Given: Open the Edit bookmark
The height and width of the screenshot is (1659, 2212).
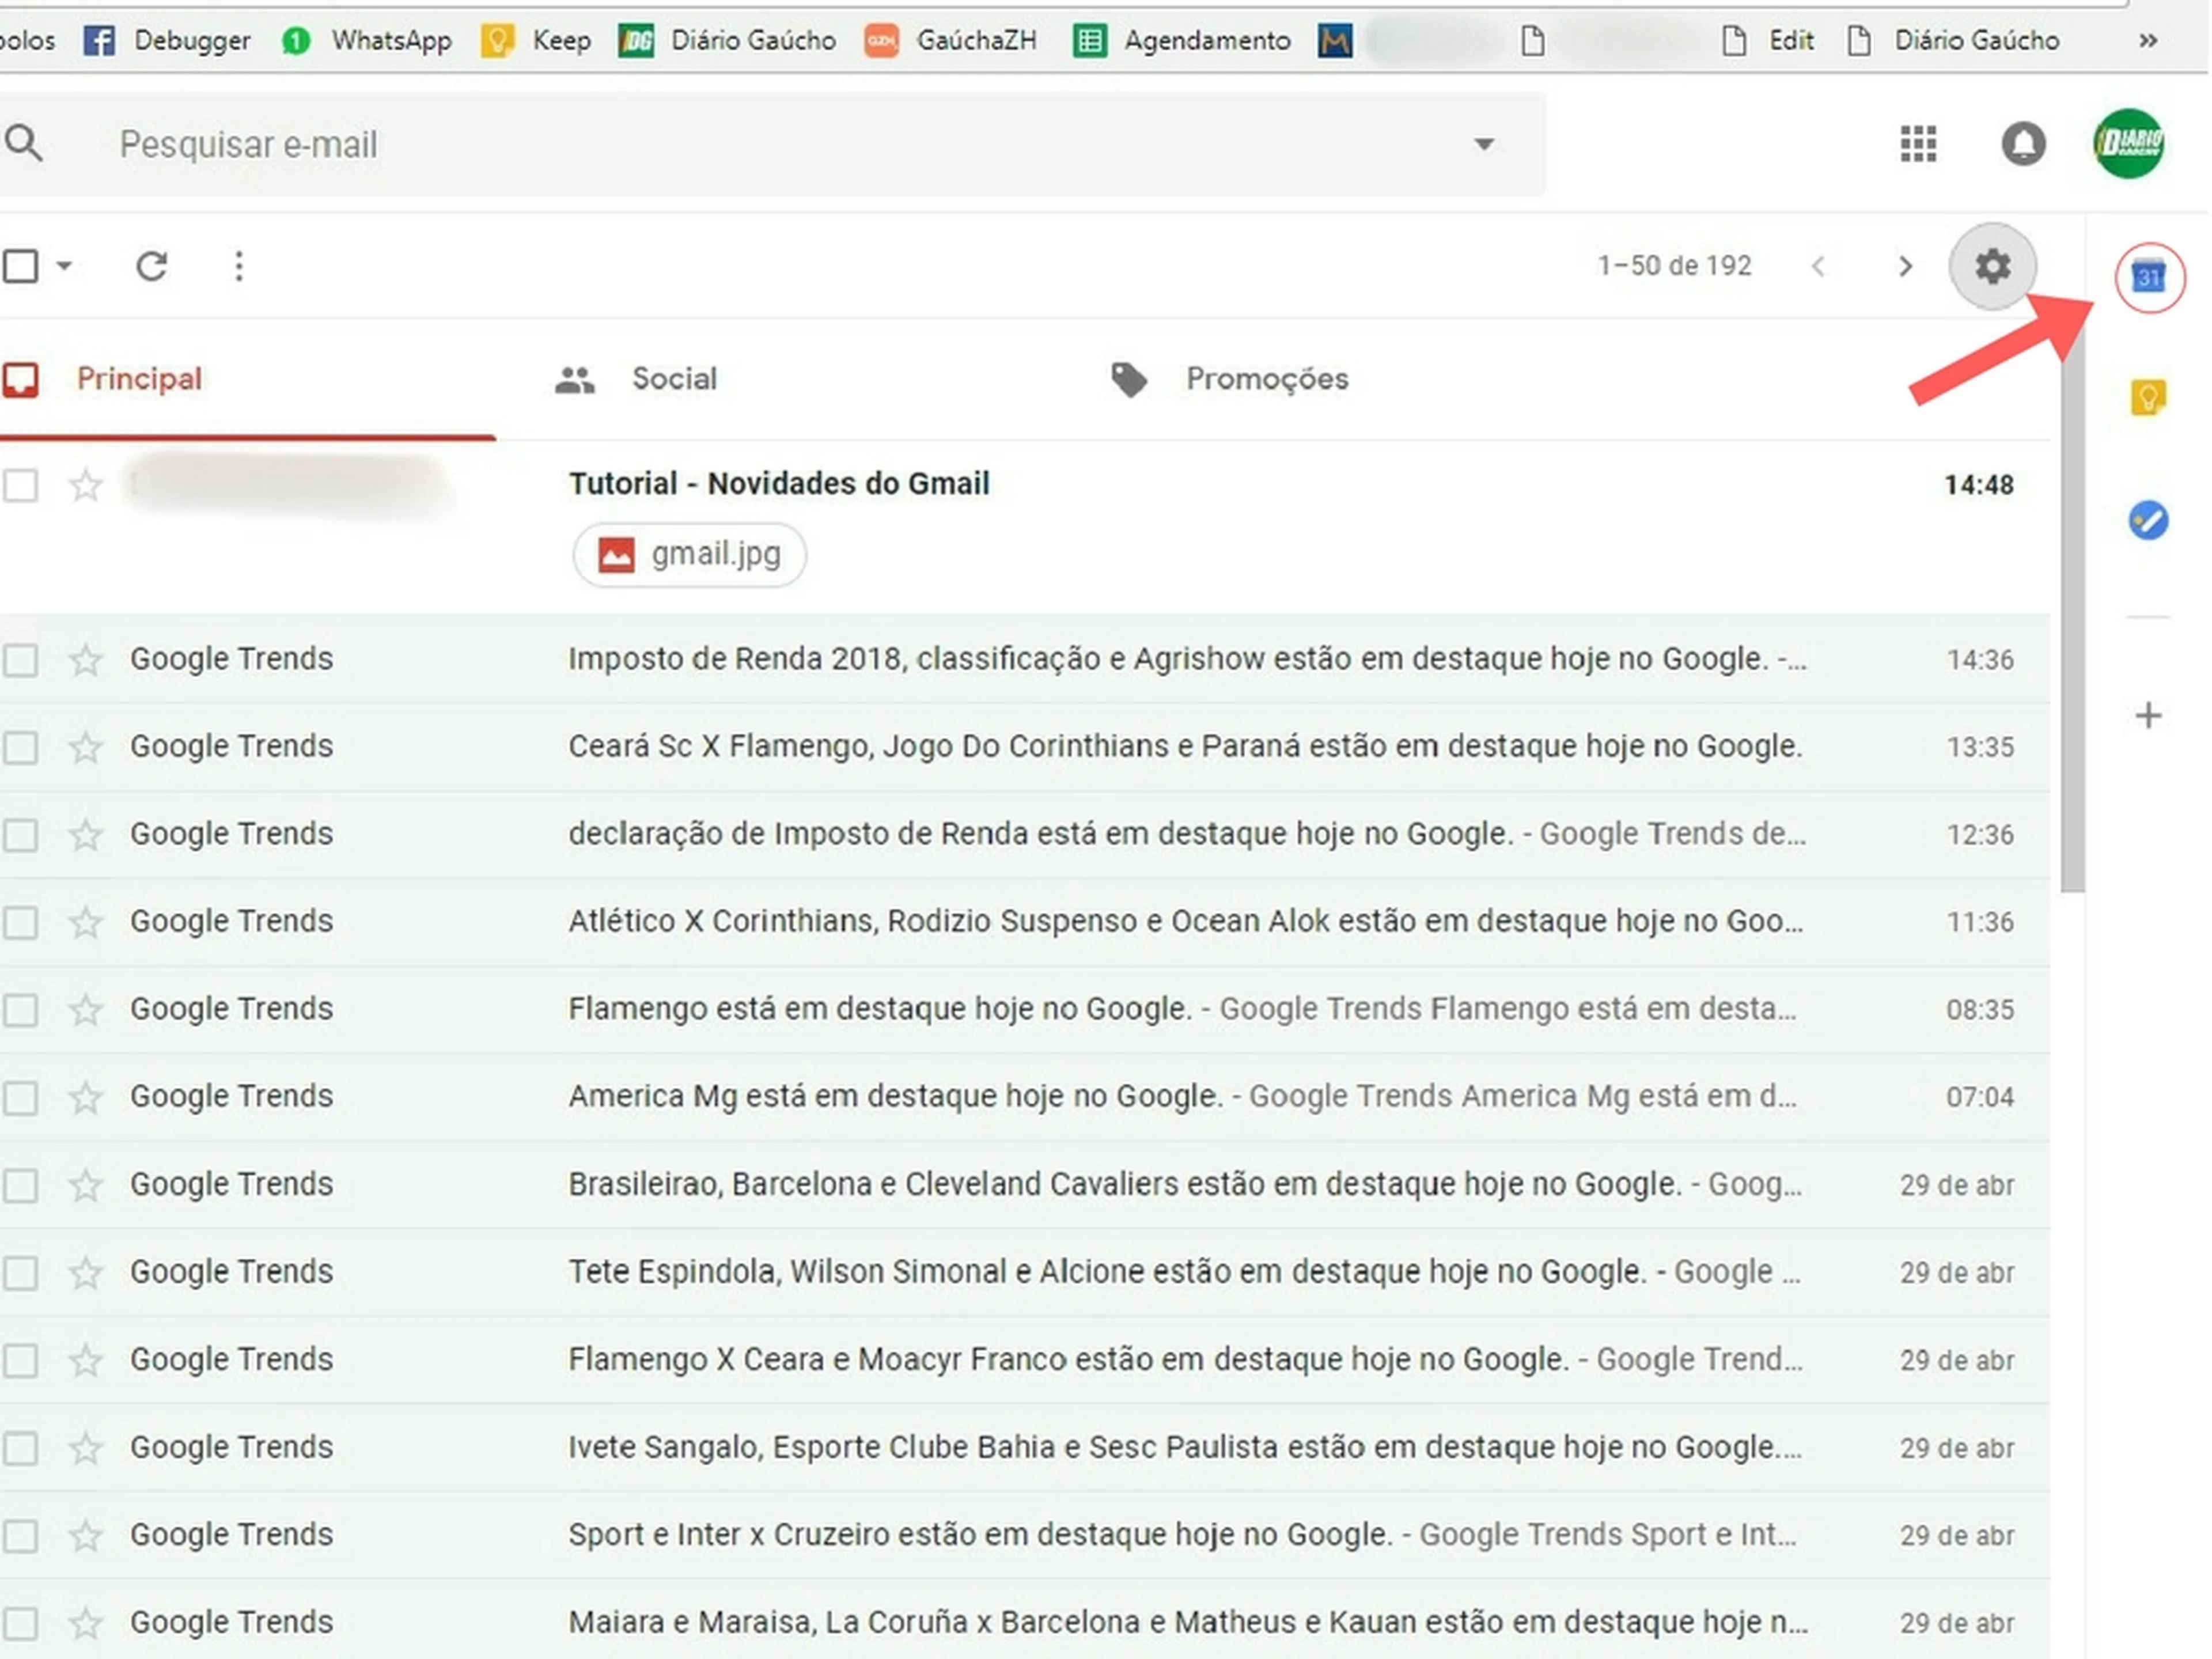Looking at the screenshot, I should (1769, 40).
